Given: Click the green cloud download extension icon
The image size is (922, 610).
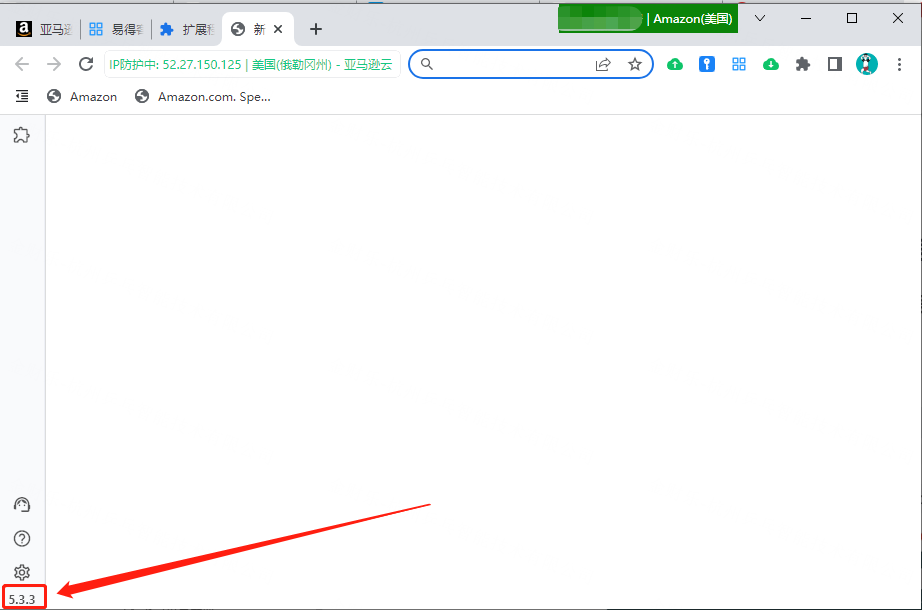Looking at the screenshot, I should (x=770, y=64).
